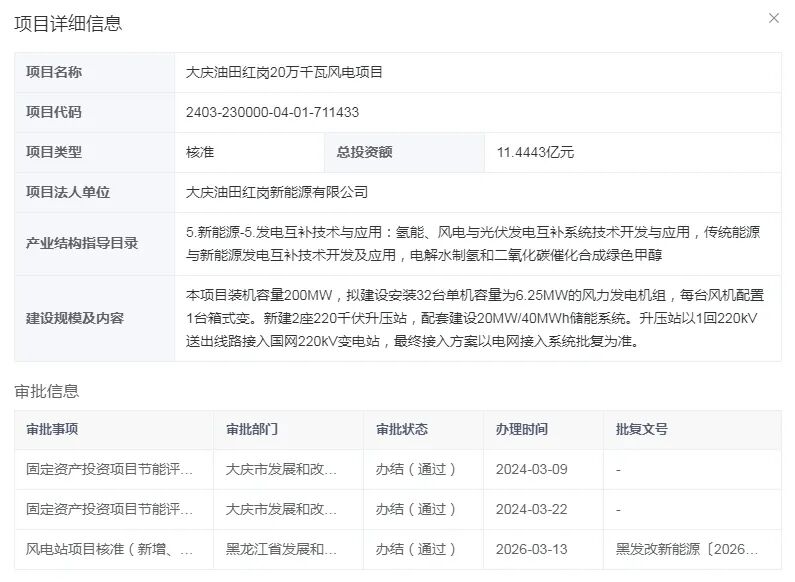Sort by the 办理时间 column header

[522, 429]
